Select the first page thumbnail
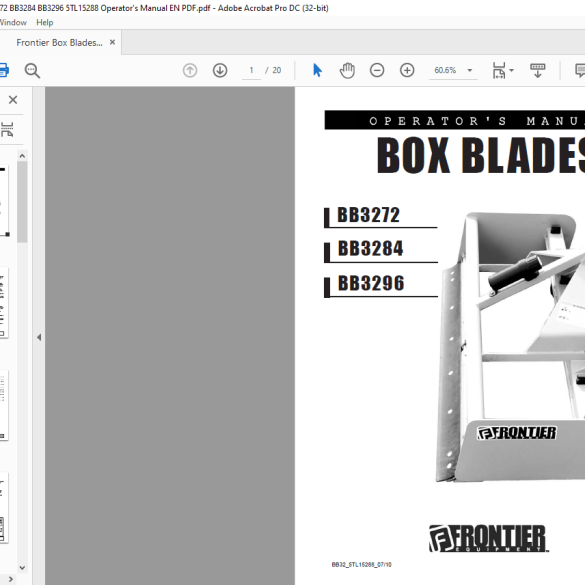Viewport: 585px width, 585px height. pos(4,201)
